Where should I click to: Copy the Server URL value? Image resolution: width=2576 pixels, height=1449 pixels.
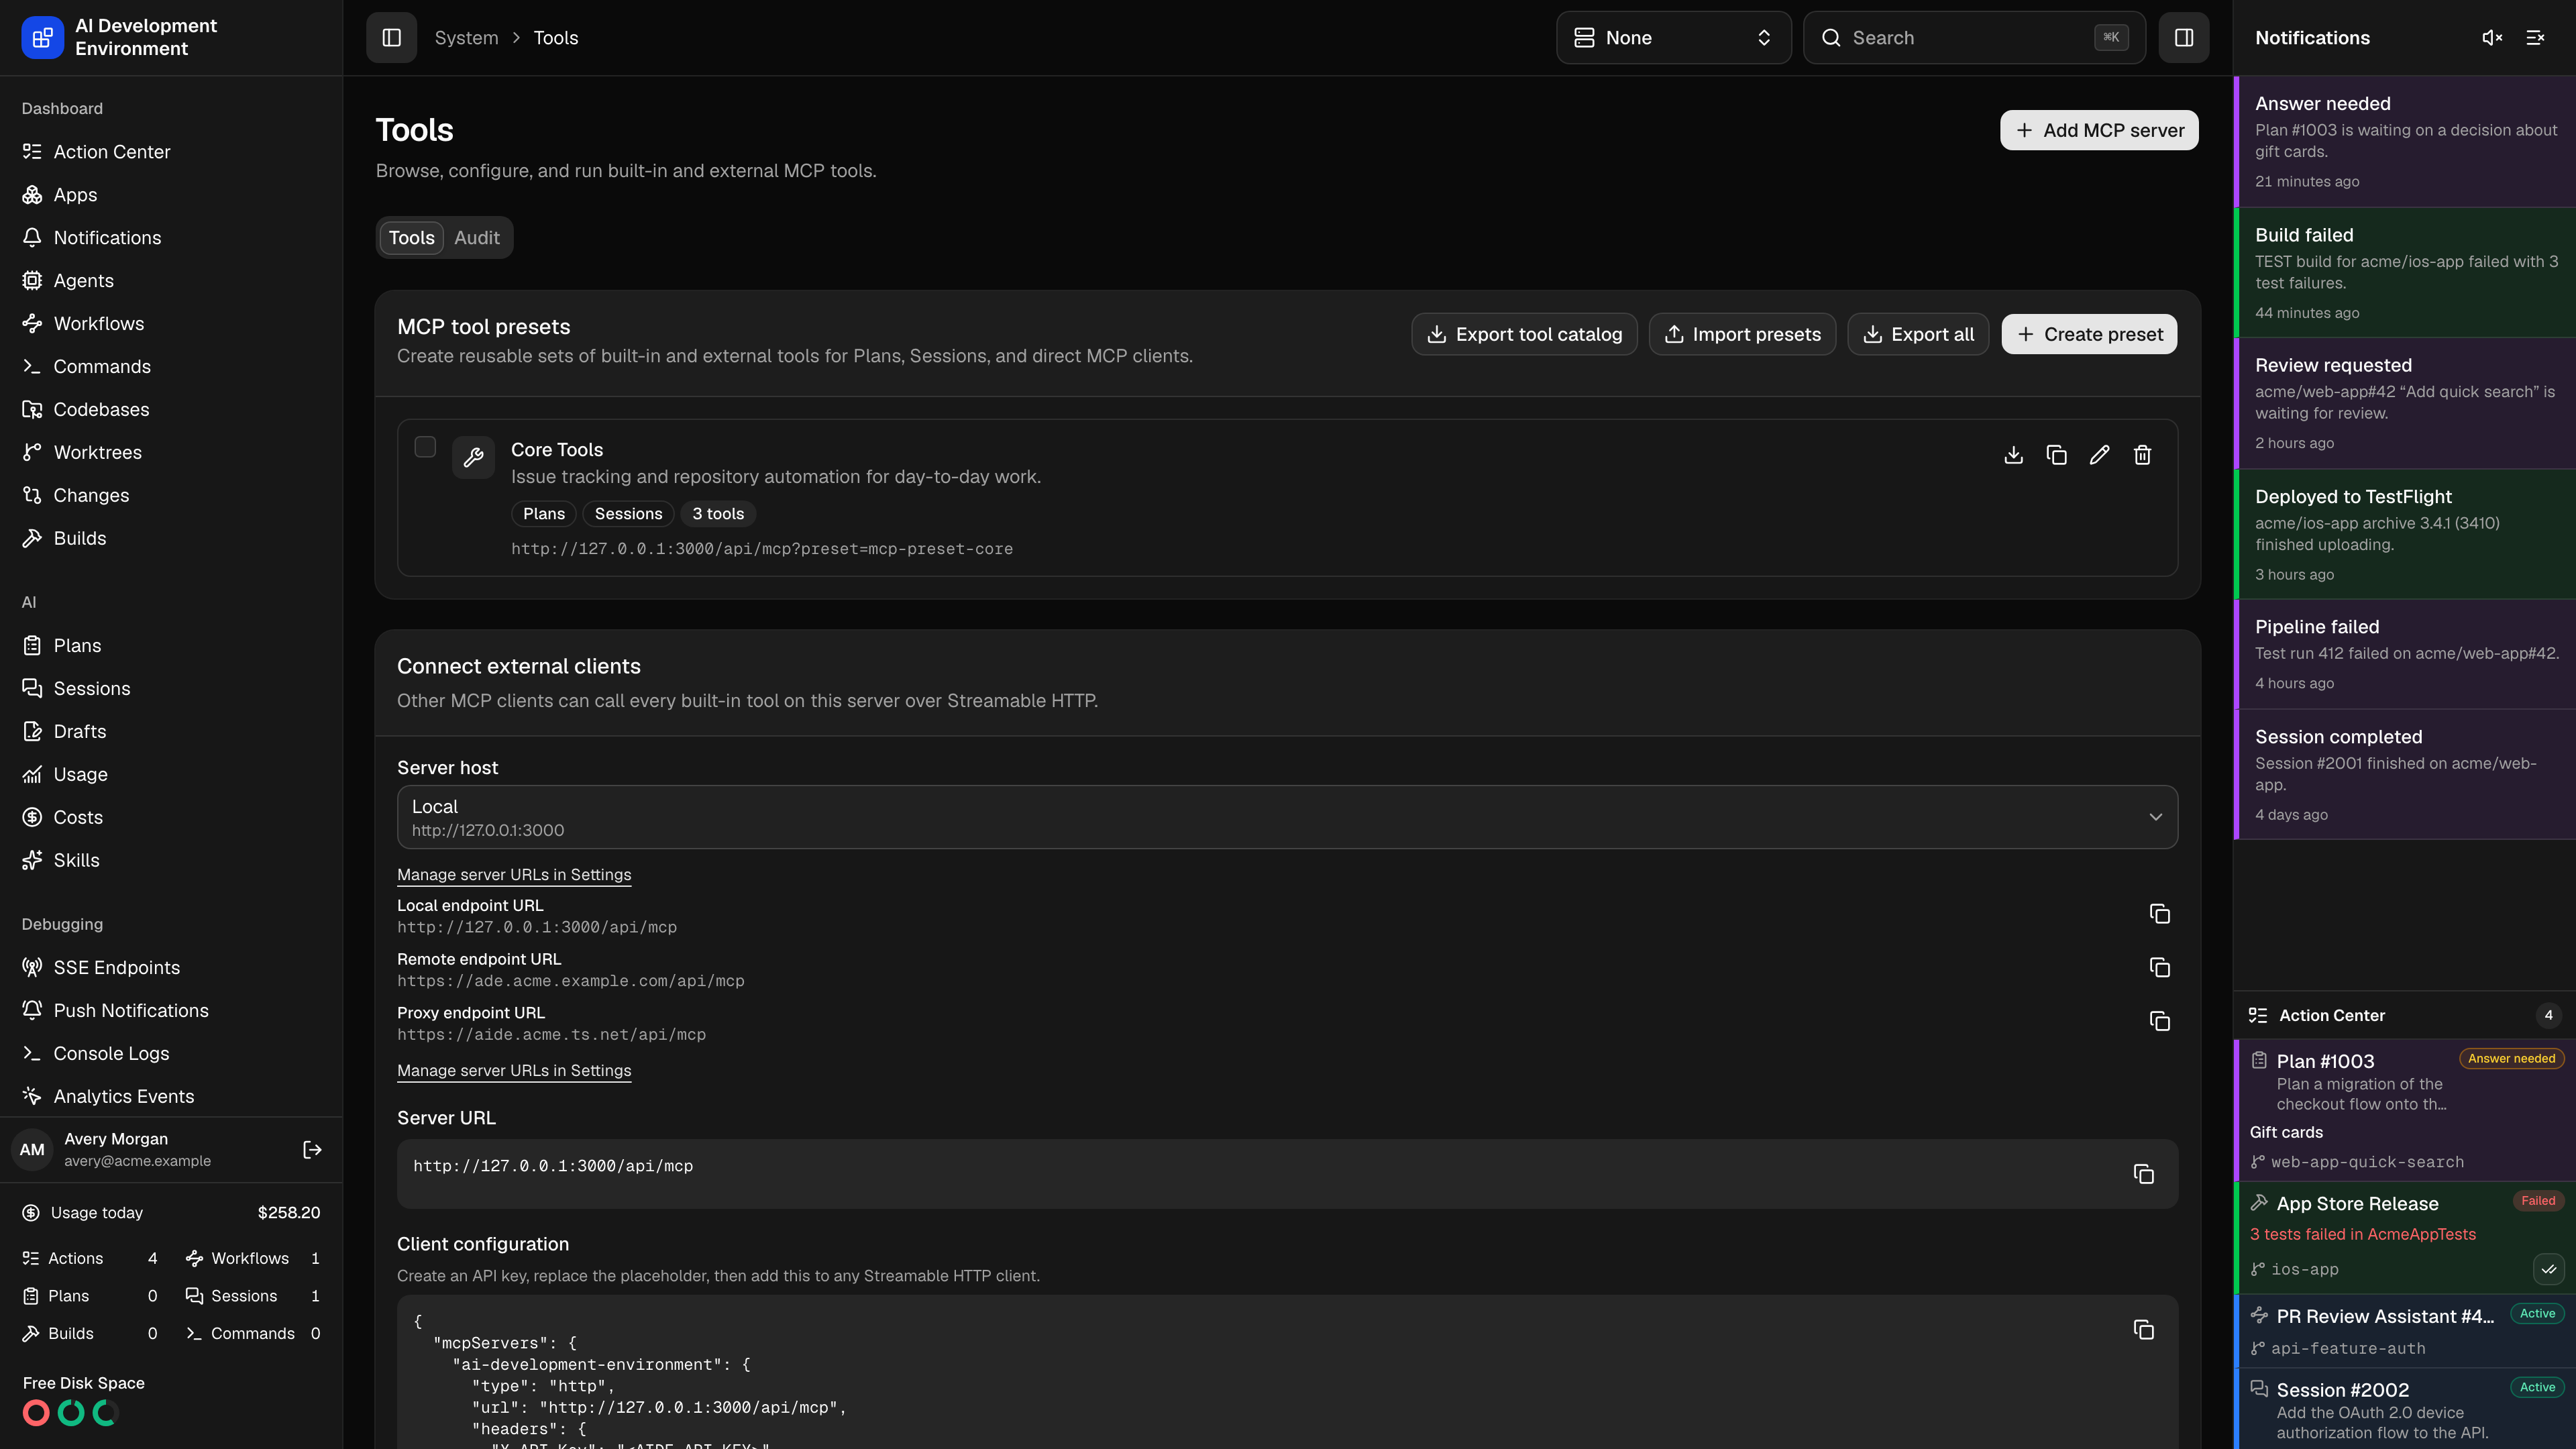tap(2143, 1174)
